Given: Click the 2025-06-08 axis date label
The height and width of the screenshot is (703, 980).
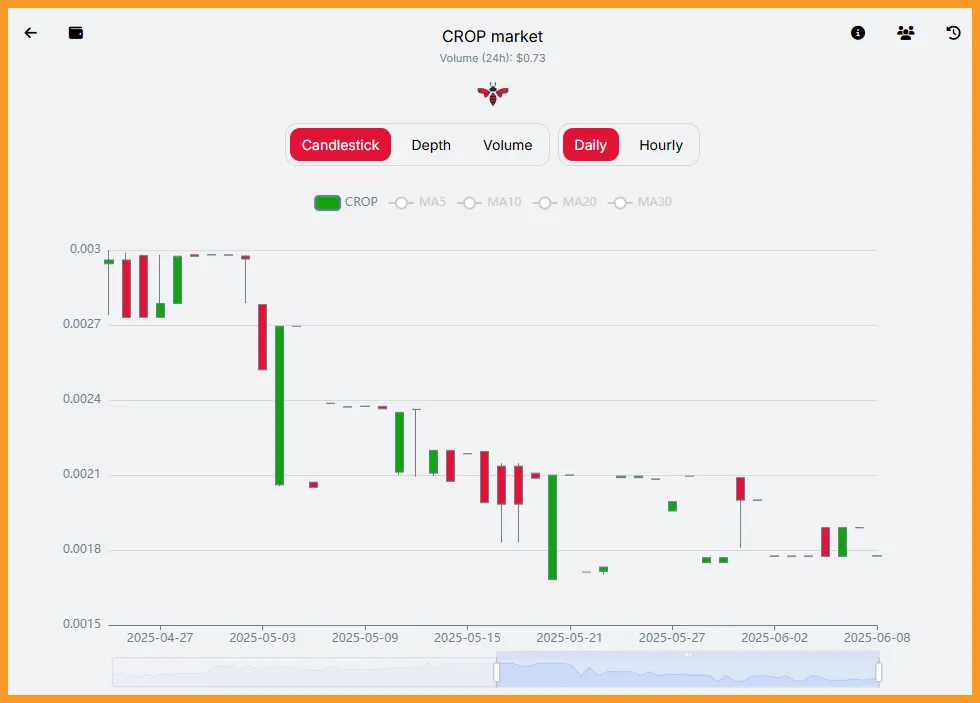Looking at the screenshot, I should 877,638.
